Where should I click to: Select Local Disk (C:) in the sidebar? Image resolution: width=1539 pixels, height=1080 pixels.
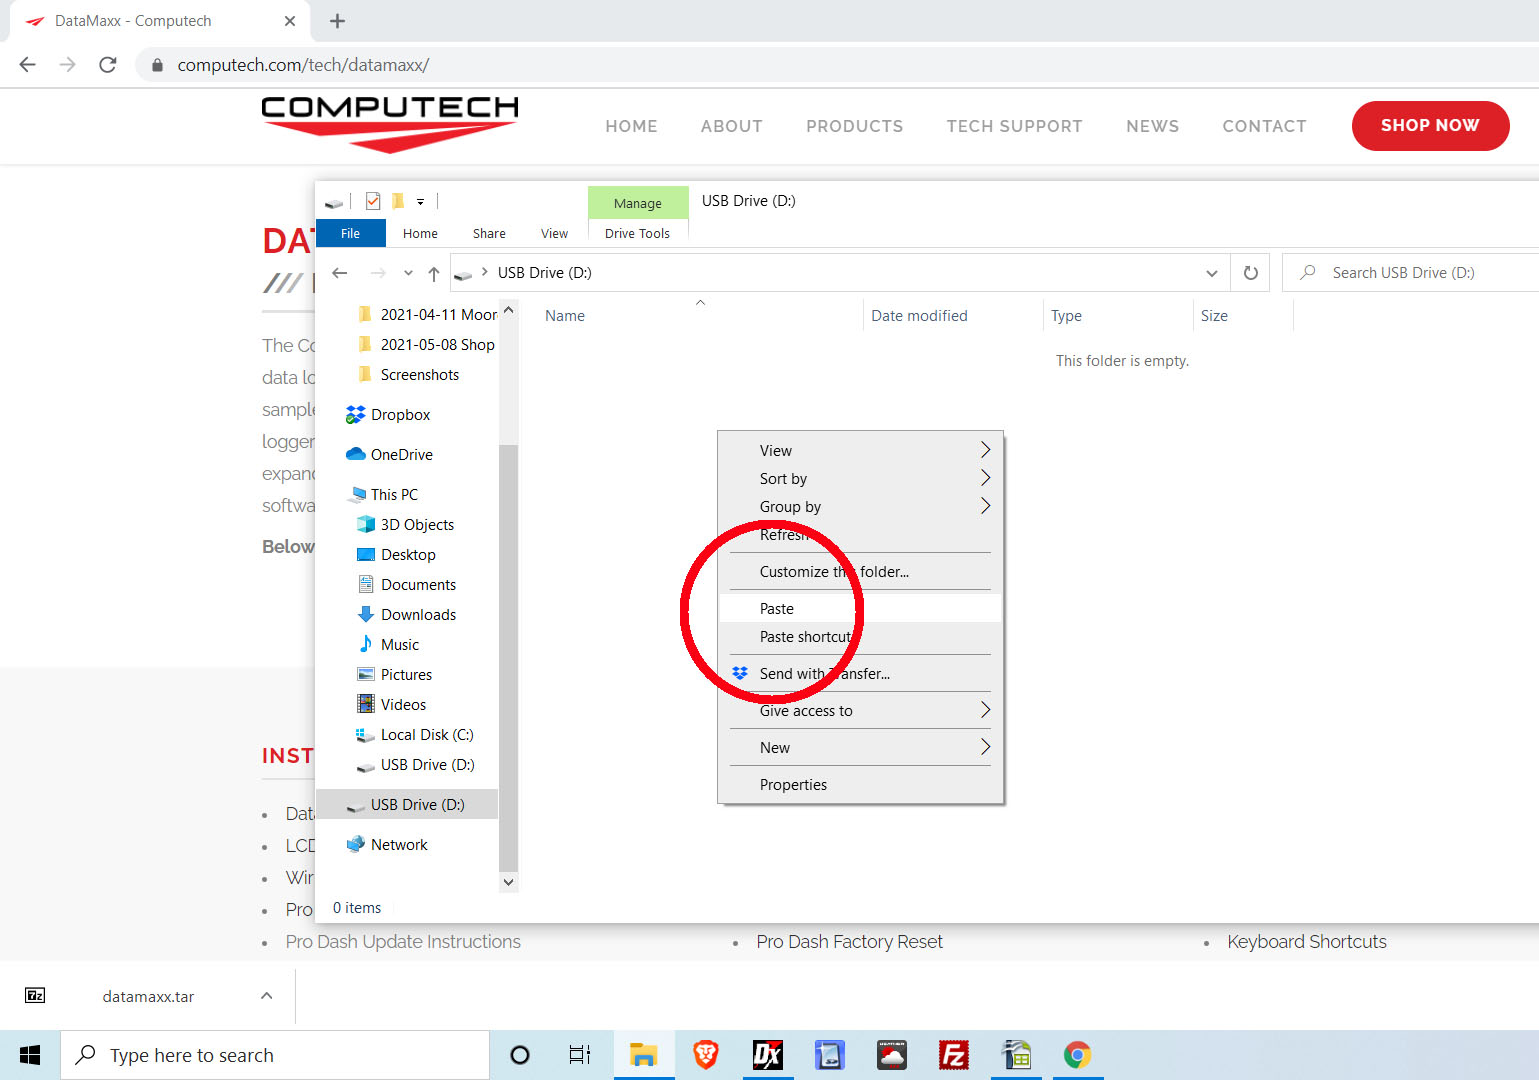pyautogui.click(x=426, y=734)
